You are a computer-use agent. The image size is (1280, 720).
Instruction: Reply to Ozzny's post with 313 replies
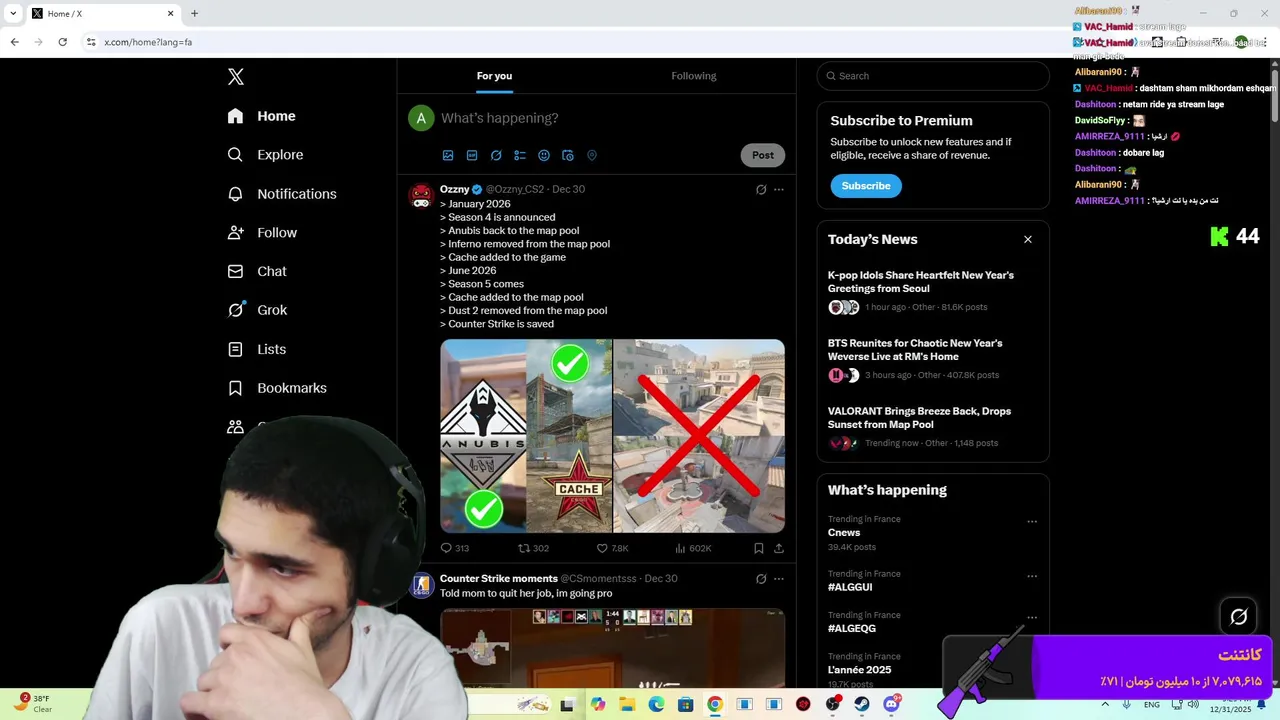pyautogui.click(x=455, y=548)
